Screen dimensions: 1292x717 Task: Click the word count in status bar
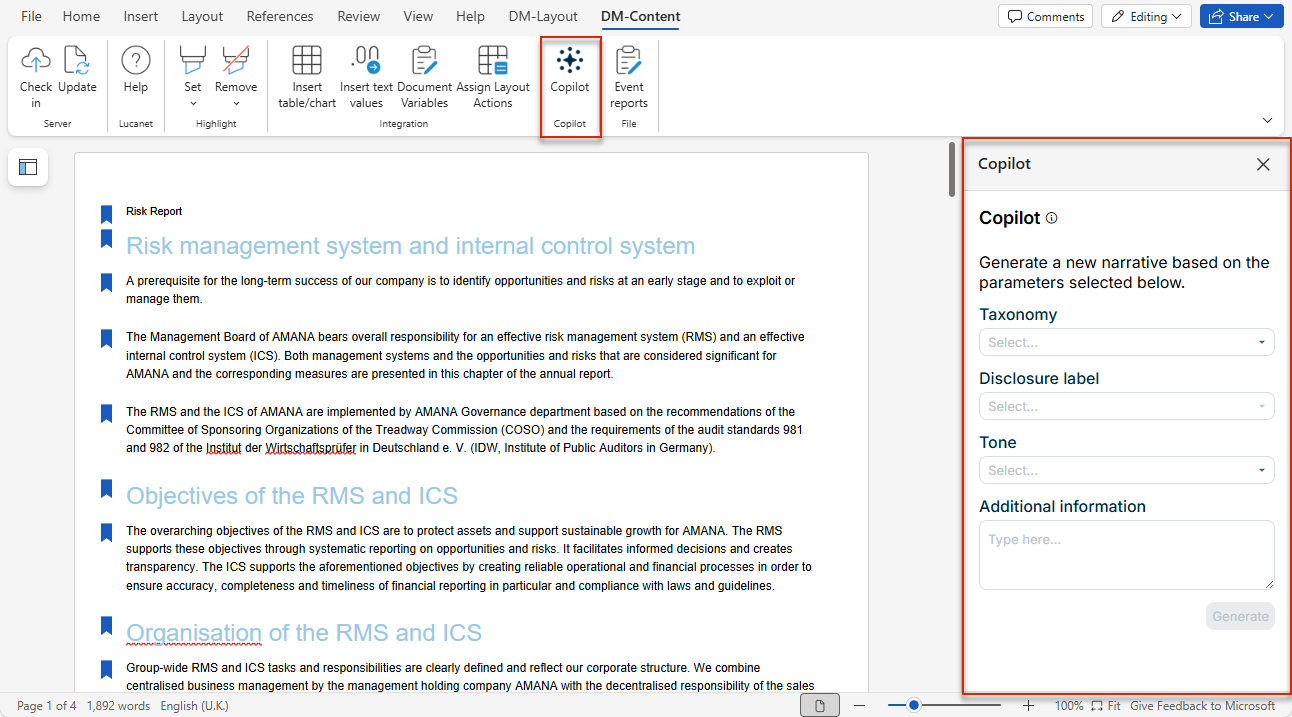tap(118, 706)
